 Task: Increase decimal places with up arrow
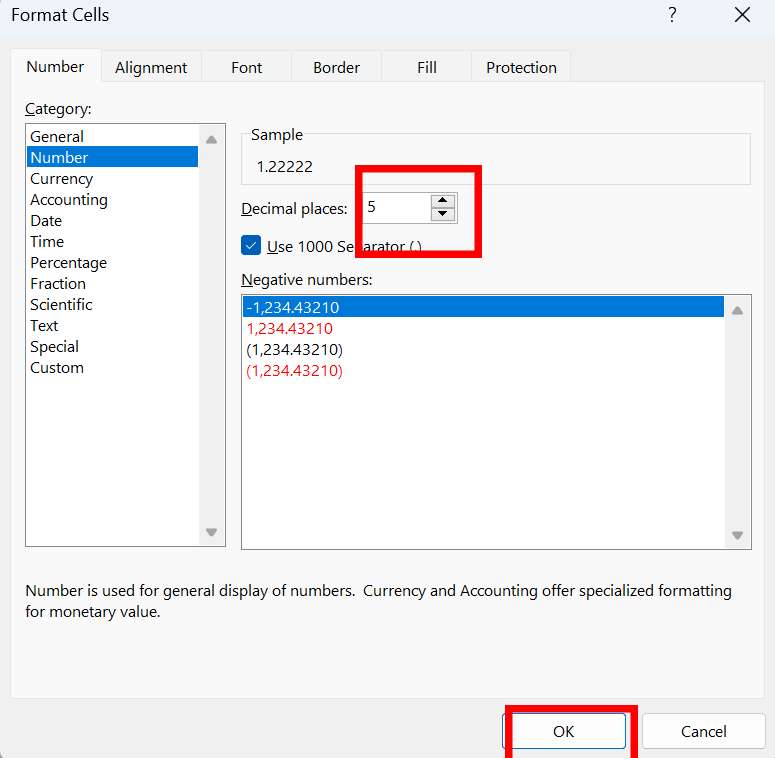point(442,201)
